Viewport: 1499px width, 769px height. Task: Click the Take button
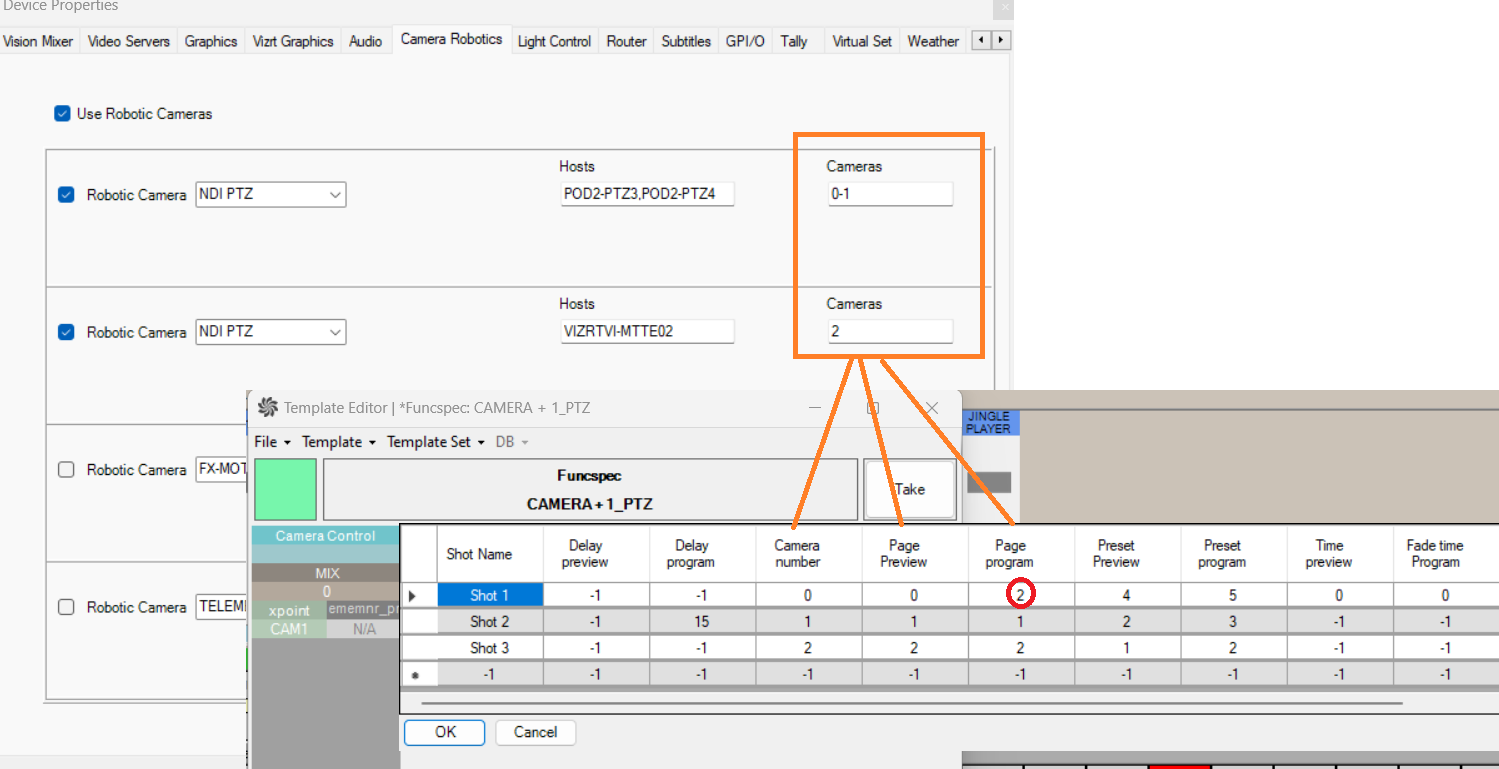909,489
